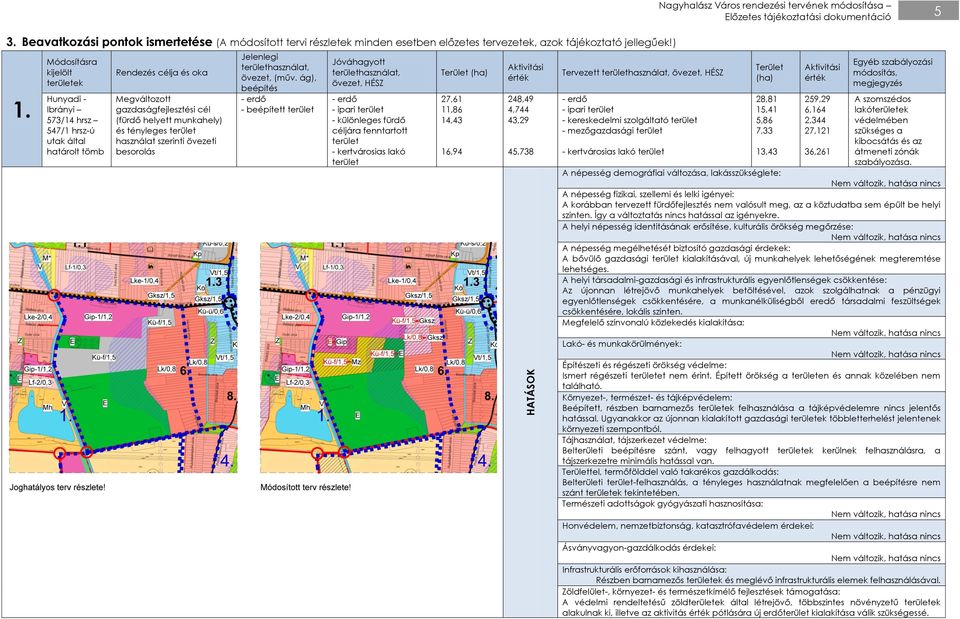Click the large row number "1."
The width and height of the screenshot is (960, 619).
click(22, 110)
